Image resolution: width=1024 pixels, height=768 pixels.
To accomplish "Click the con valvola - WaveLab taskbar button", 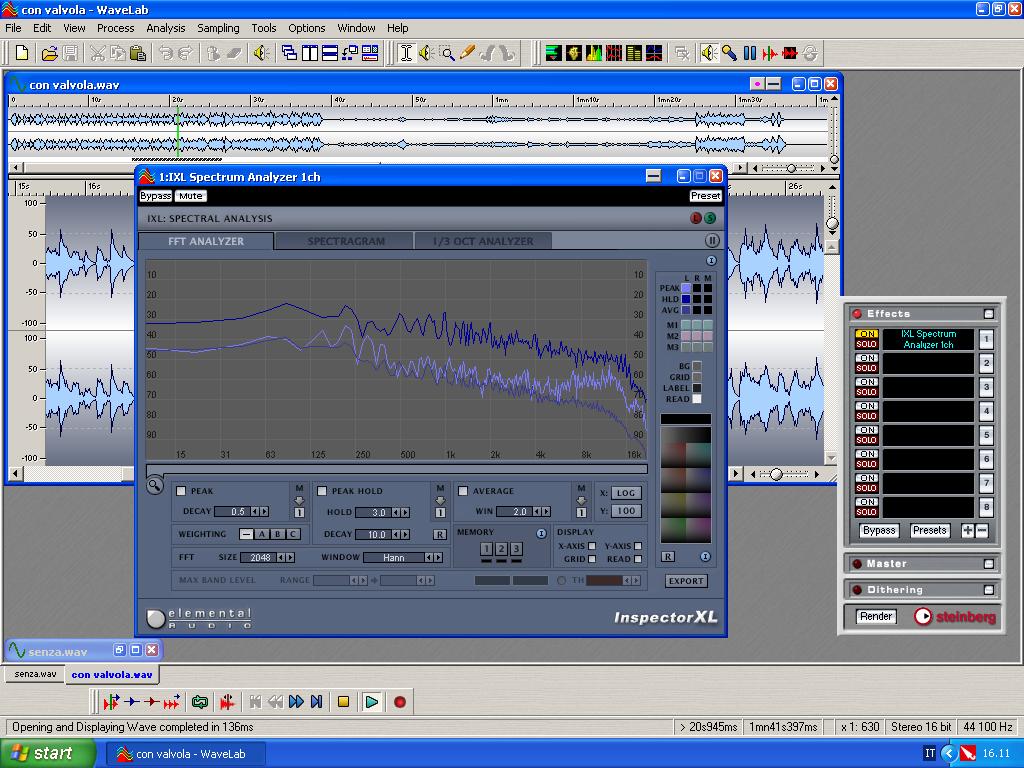I will click(x=185, y=754).
